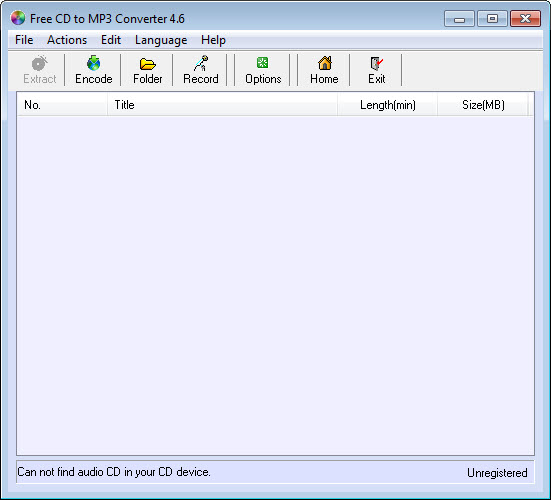551x500 pixels.
Task: Click the colorful CD app icon in title bar
Action: point(18,18)
